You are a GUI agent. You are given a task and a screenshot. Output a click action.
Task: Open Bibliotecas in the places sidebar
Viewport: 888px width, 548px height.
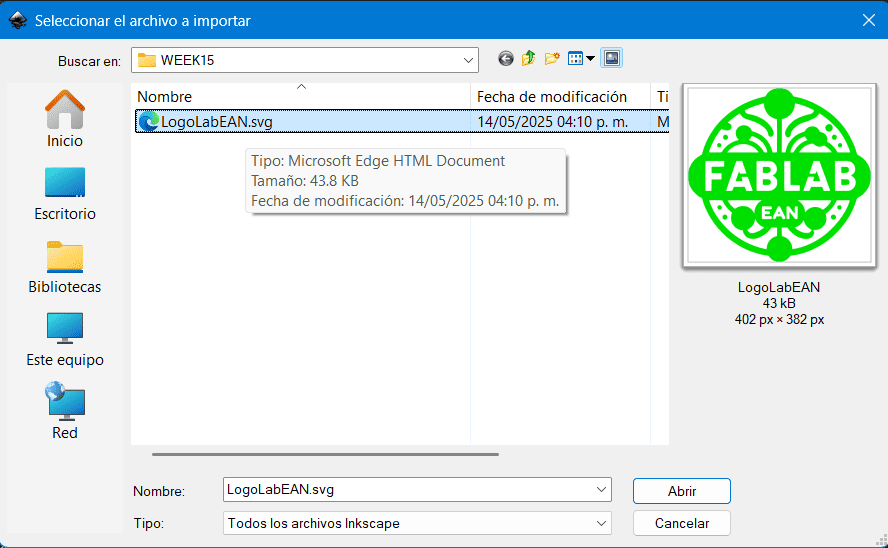point(65,267)
